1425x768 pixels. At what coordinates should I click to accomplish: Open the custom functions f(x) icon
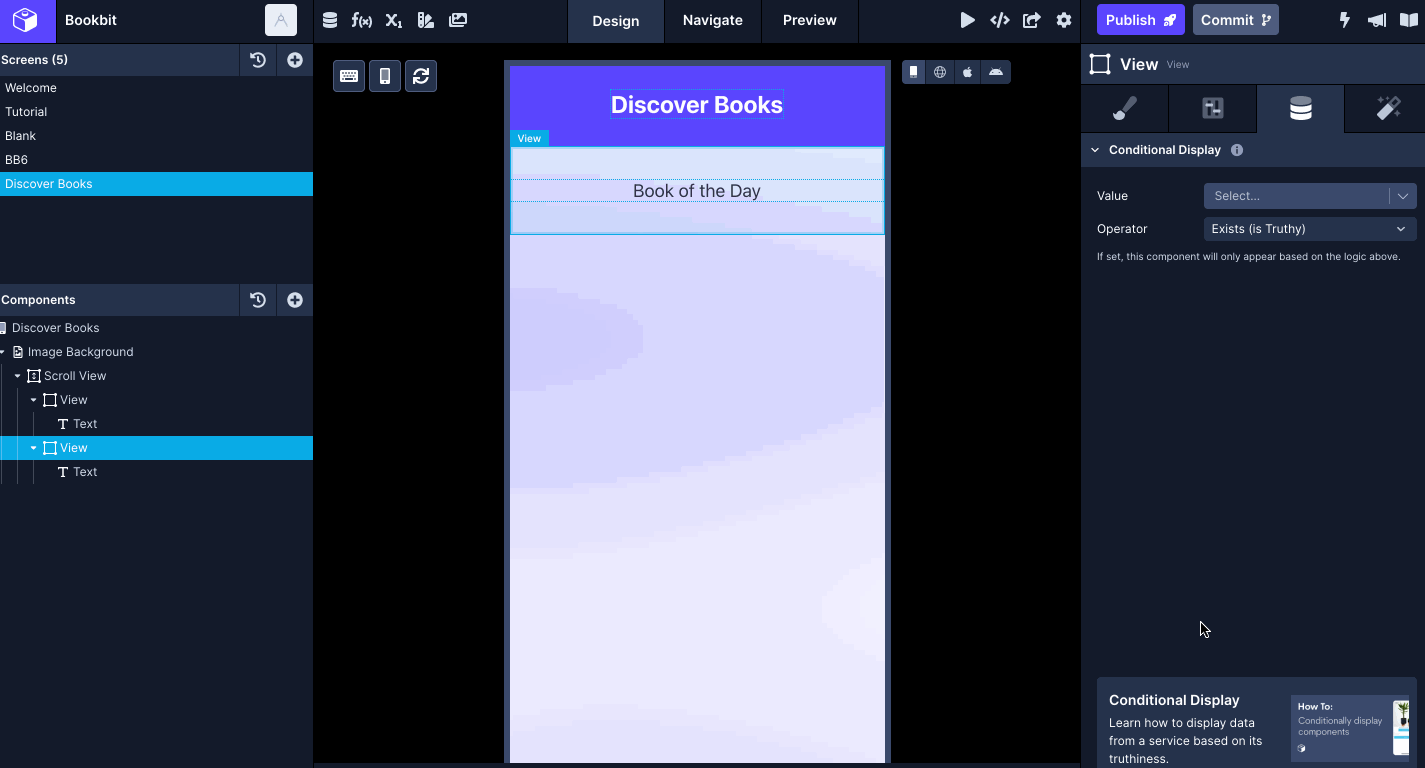pyautogui.click(x=362, y=20)
